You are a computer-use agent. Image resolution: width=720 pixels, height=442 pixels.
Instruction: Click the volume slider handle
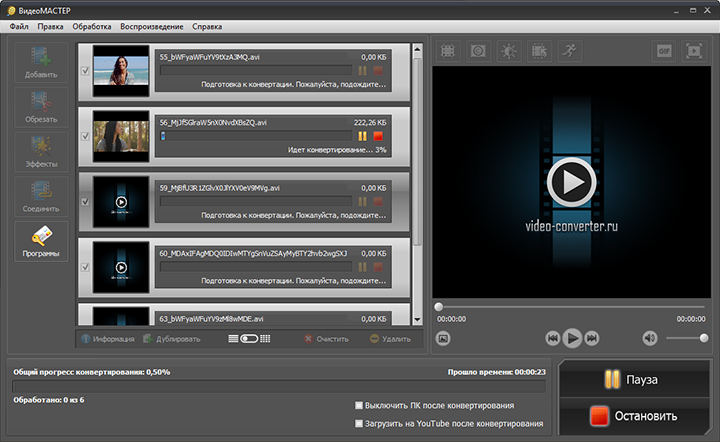tap(703, 338)
